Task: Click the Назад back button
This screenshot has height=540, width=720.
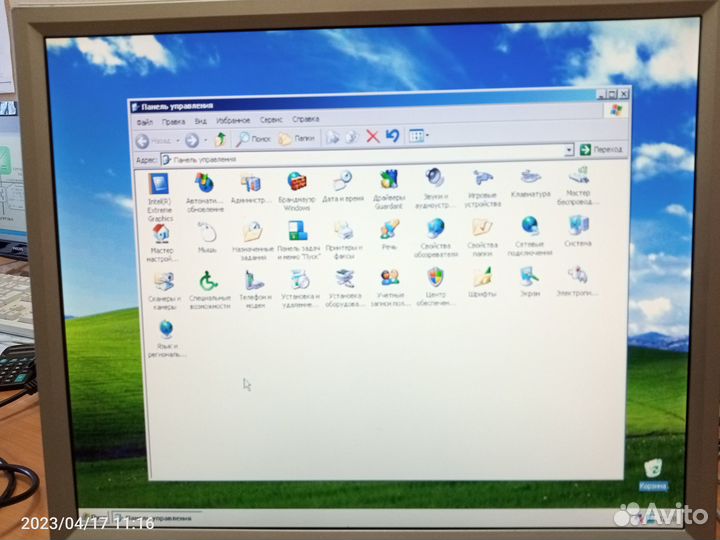Action: tap(154, 141)
